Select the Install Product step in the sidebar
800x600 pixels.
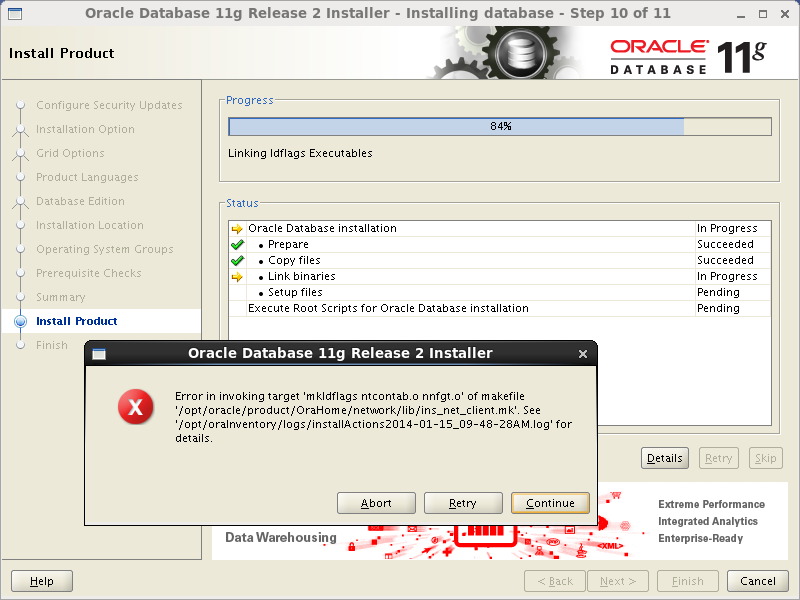(x=74, y=321)
